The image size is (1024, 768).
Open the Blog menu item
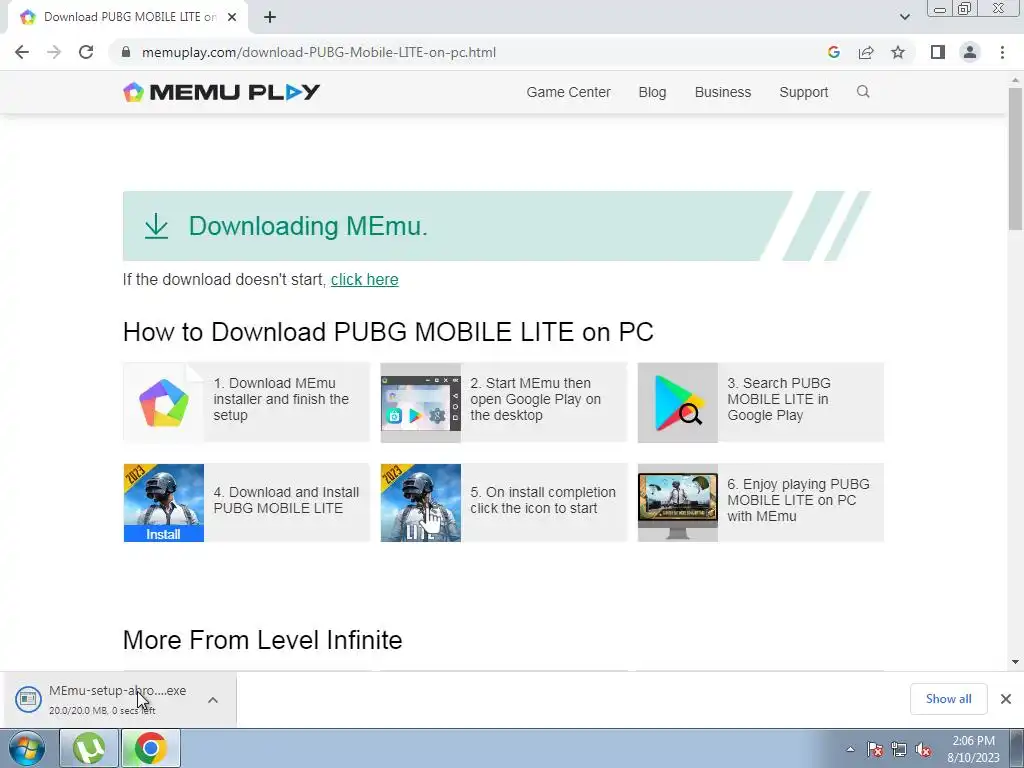point(652,92)
